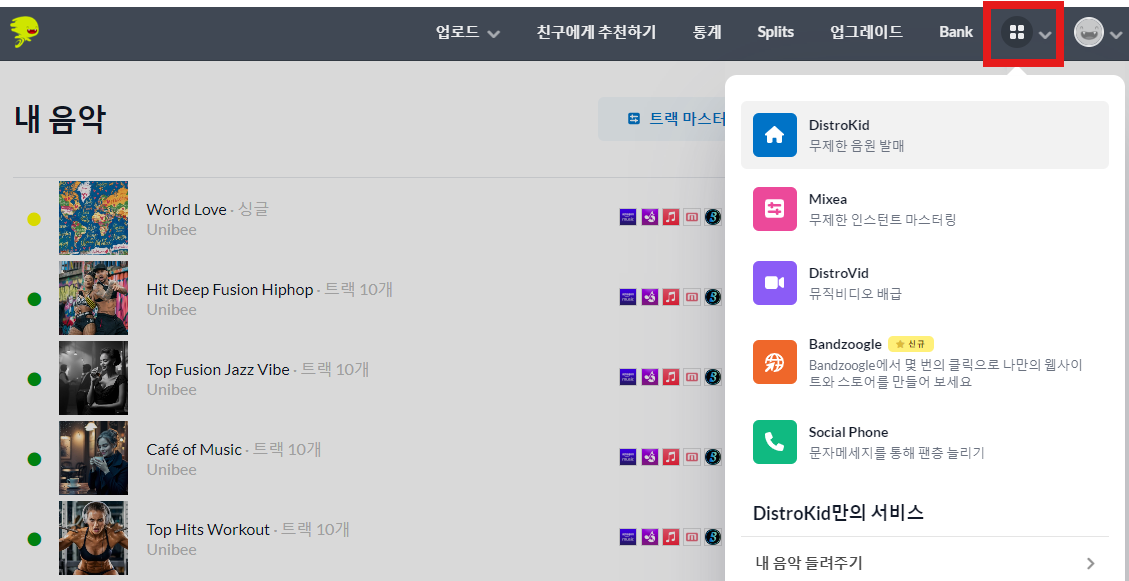Click Amazon Music icon for Top Hits Workout

click(628, 536)
